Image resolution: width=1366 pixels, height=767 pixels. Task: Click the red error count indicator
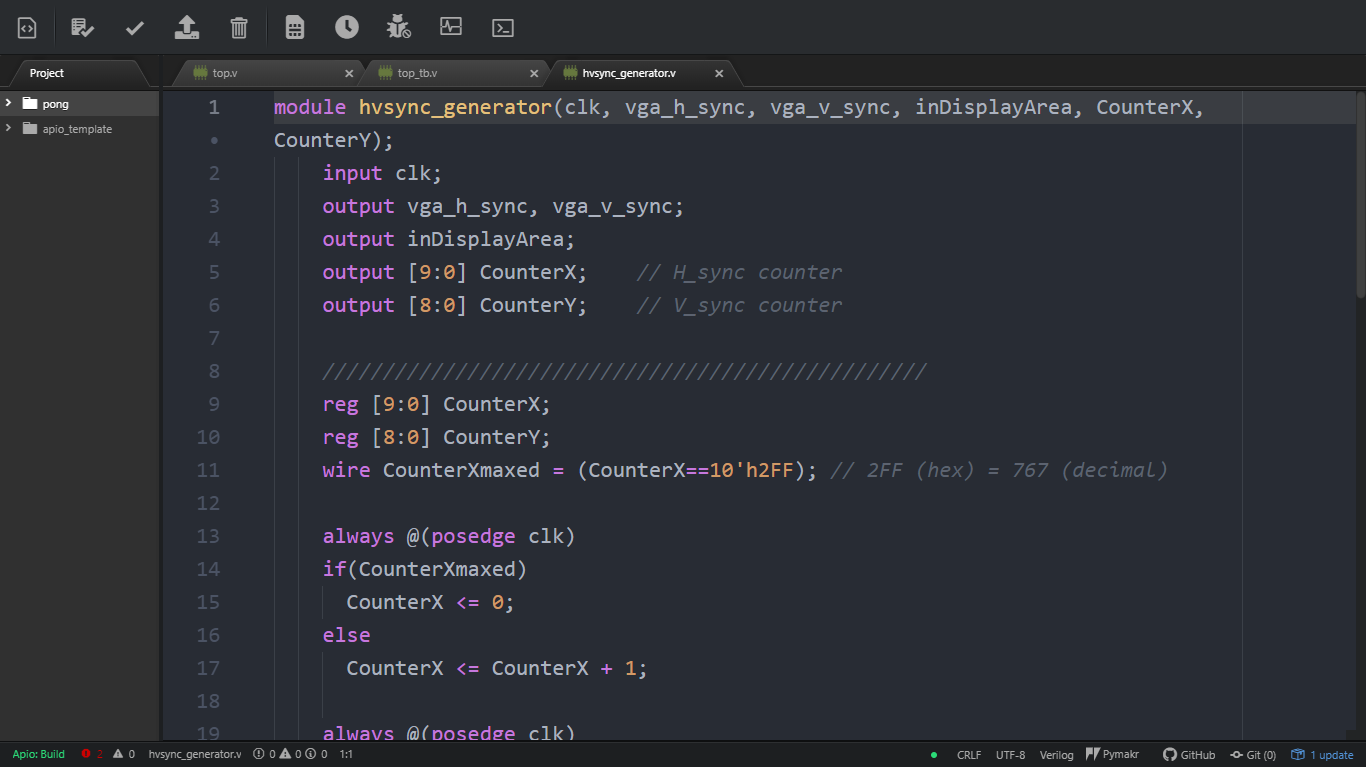coord(92,754)
